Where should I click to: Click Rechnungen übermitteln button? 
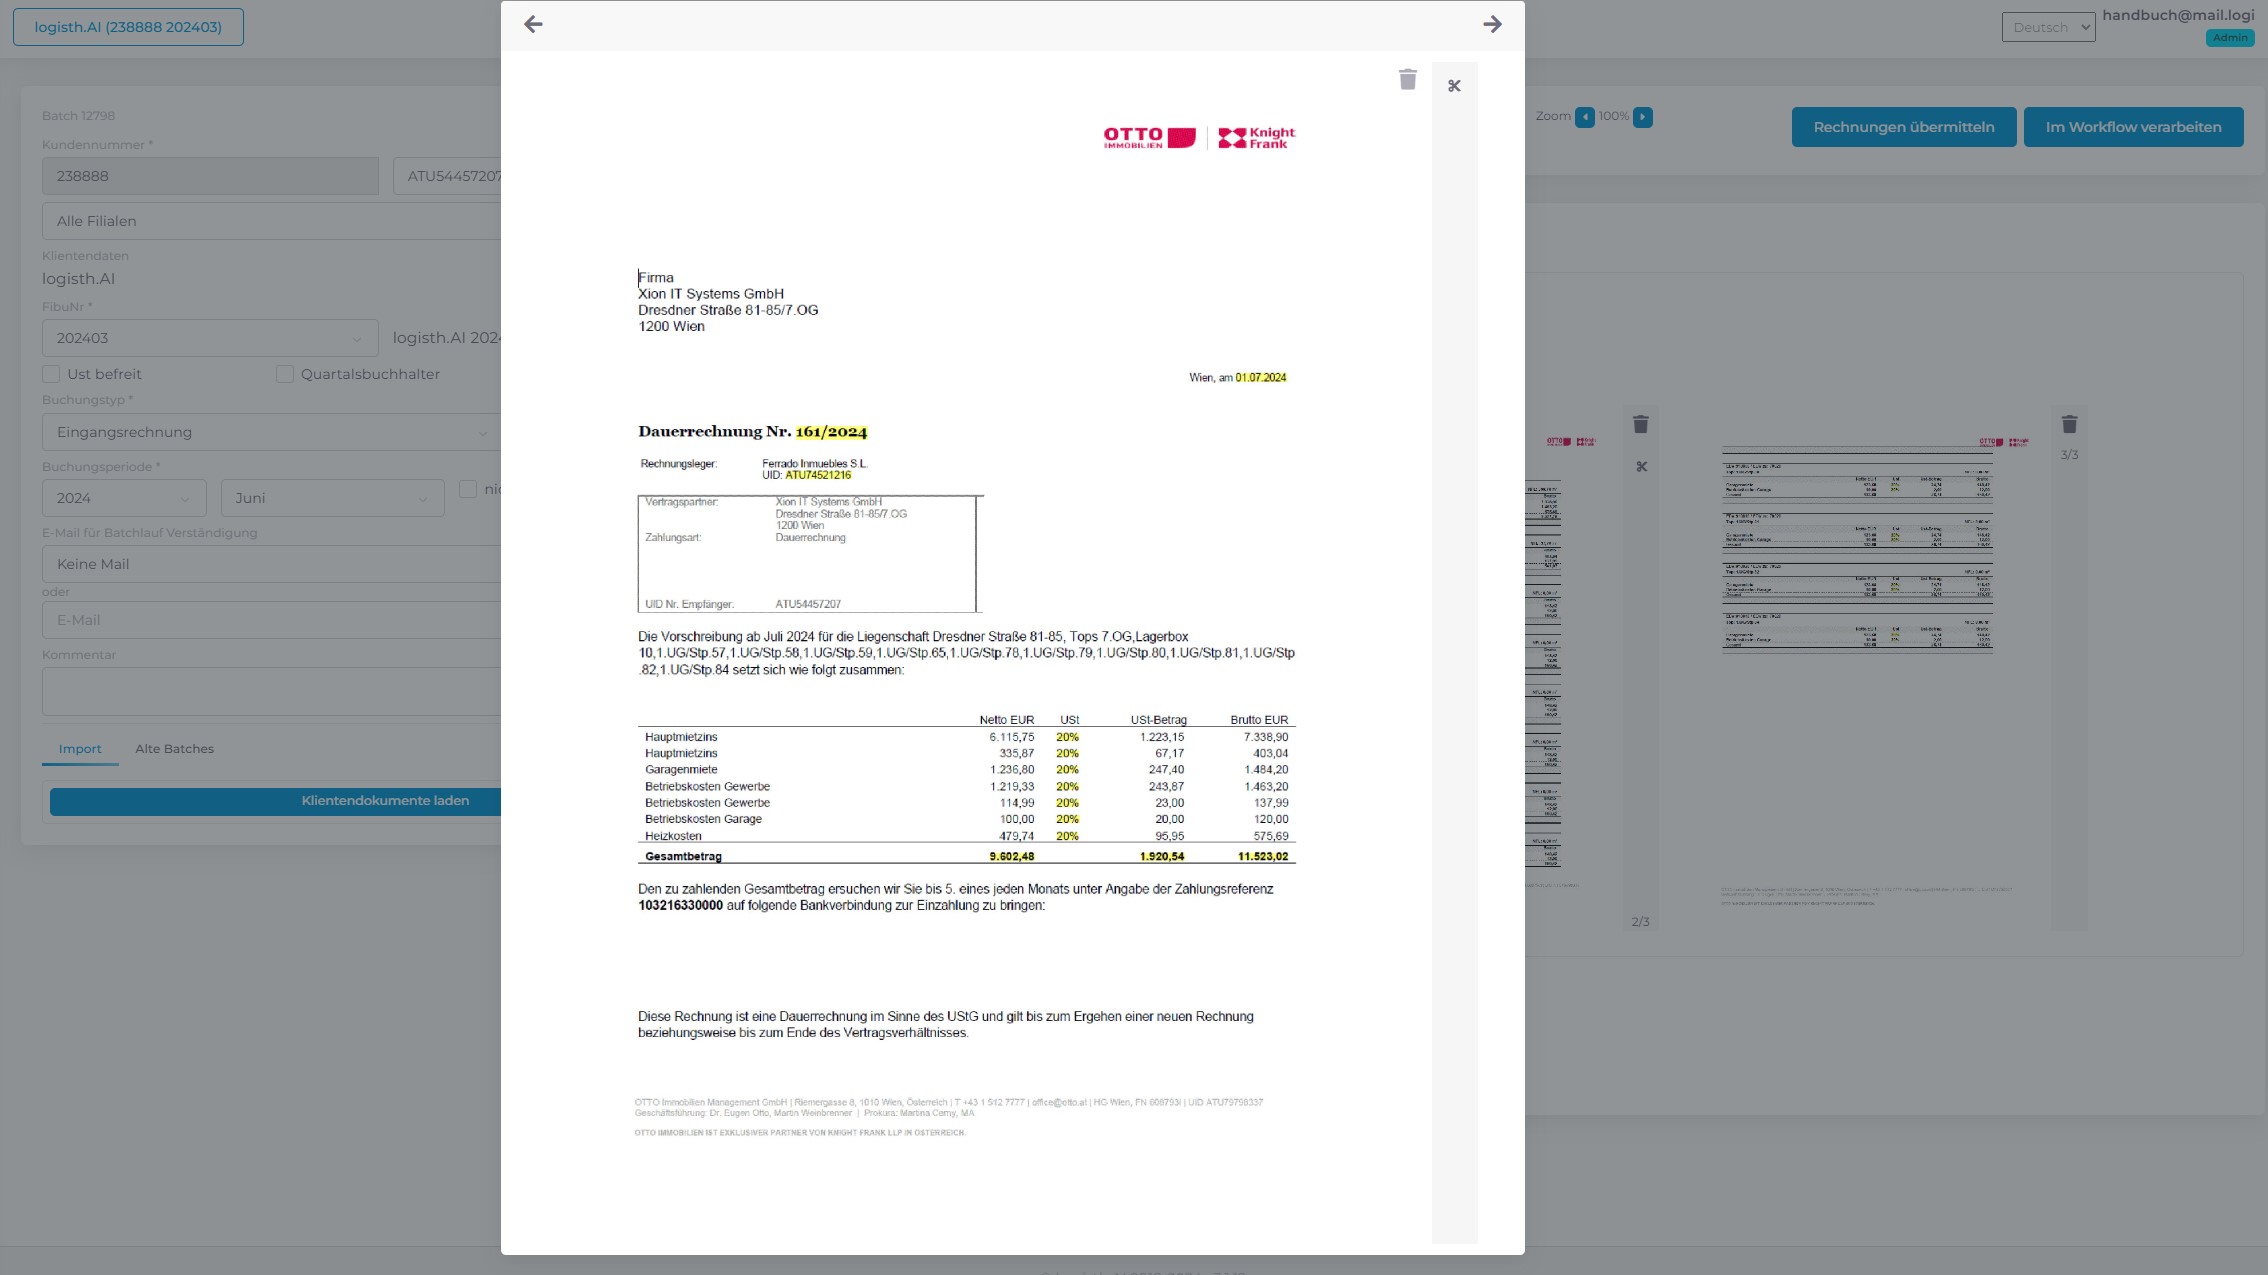click(x=1903, y=127)
